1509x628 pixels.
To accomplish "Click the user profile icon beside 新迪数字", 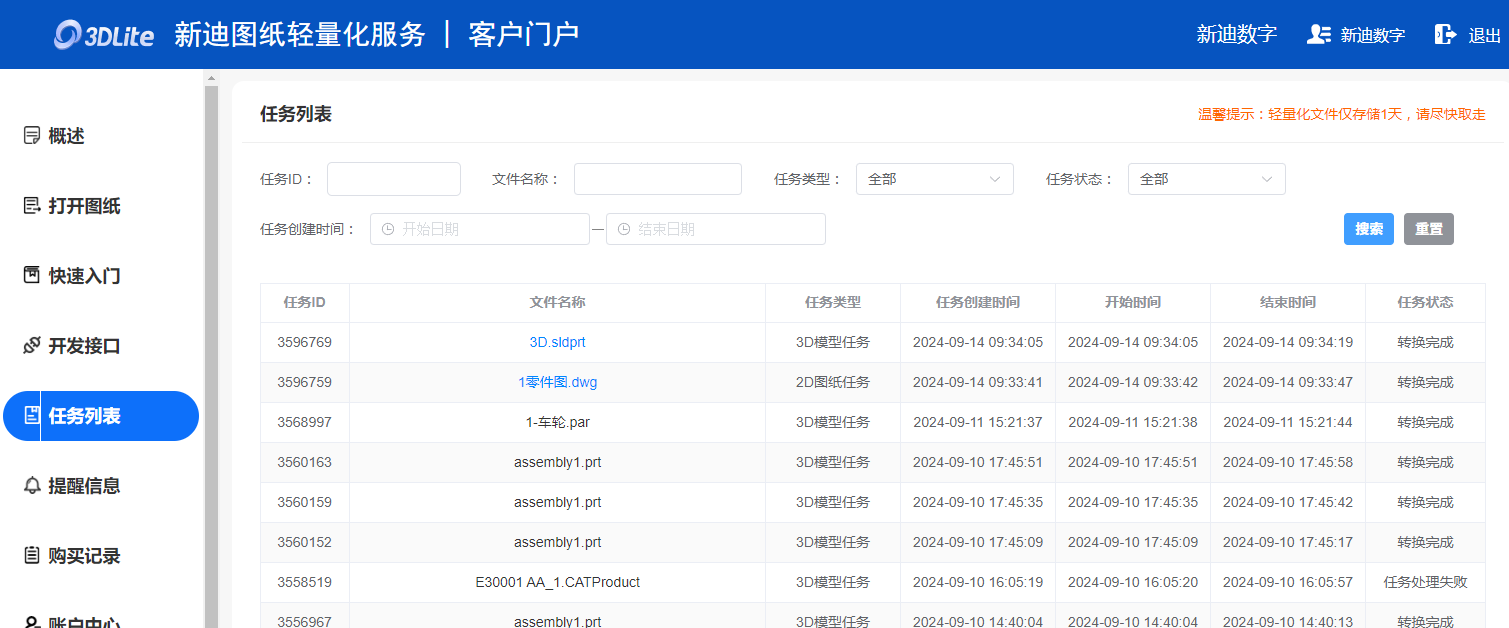I will pyautogui.click(x=1318, y=35).
